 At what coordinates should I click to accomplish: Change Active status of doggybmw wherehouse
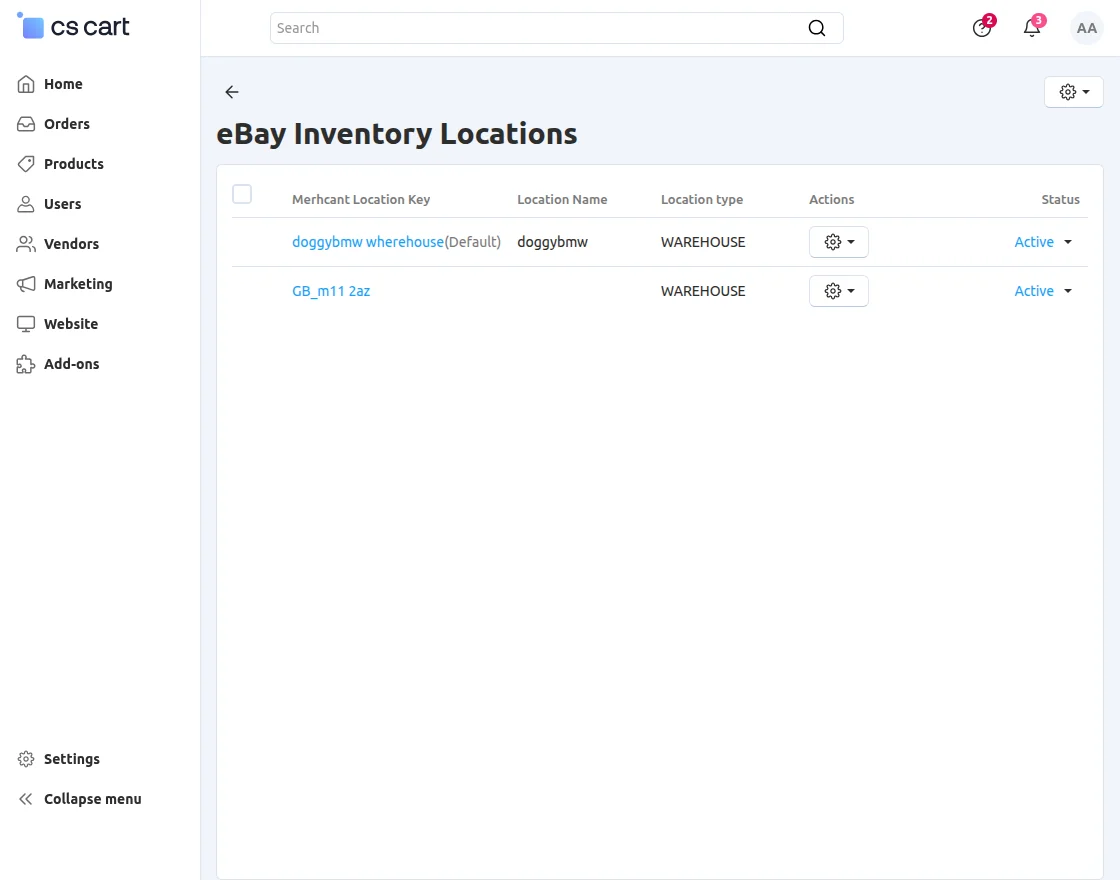[x=1043, y=242]
